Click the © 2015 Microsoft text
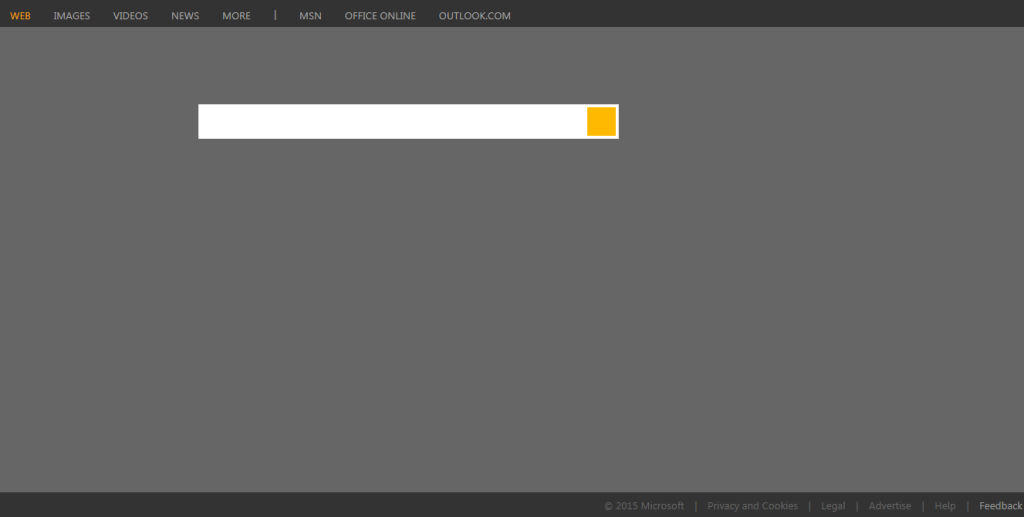 point(644,506)
